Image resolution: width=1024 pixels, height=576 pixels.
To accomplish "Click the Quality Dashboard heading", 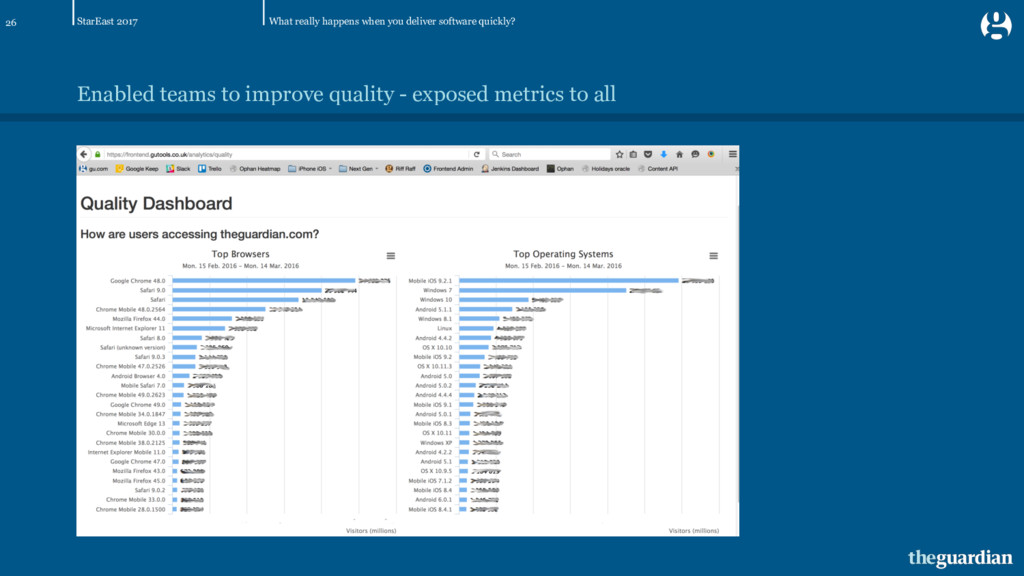I will point(156,204).
